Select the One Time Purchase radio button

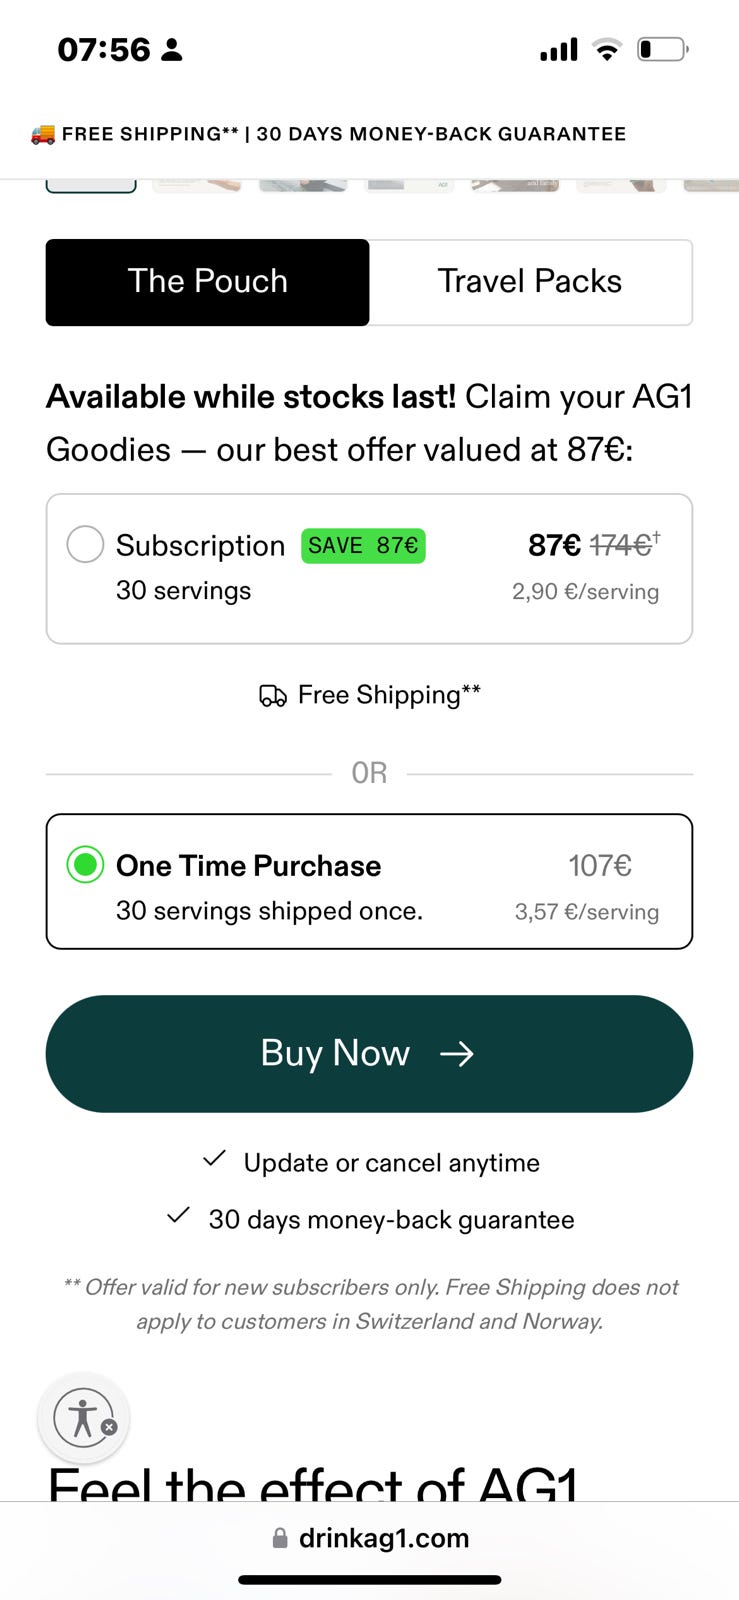pyautogui.click(x=85, y=865)
